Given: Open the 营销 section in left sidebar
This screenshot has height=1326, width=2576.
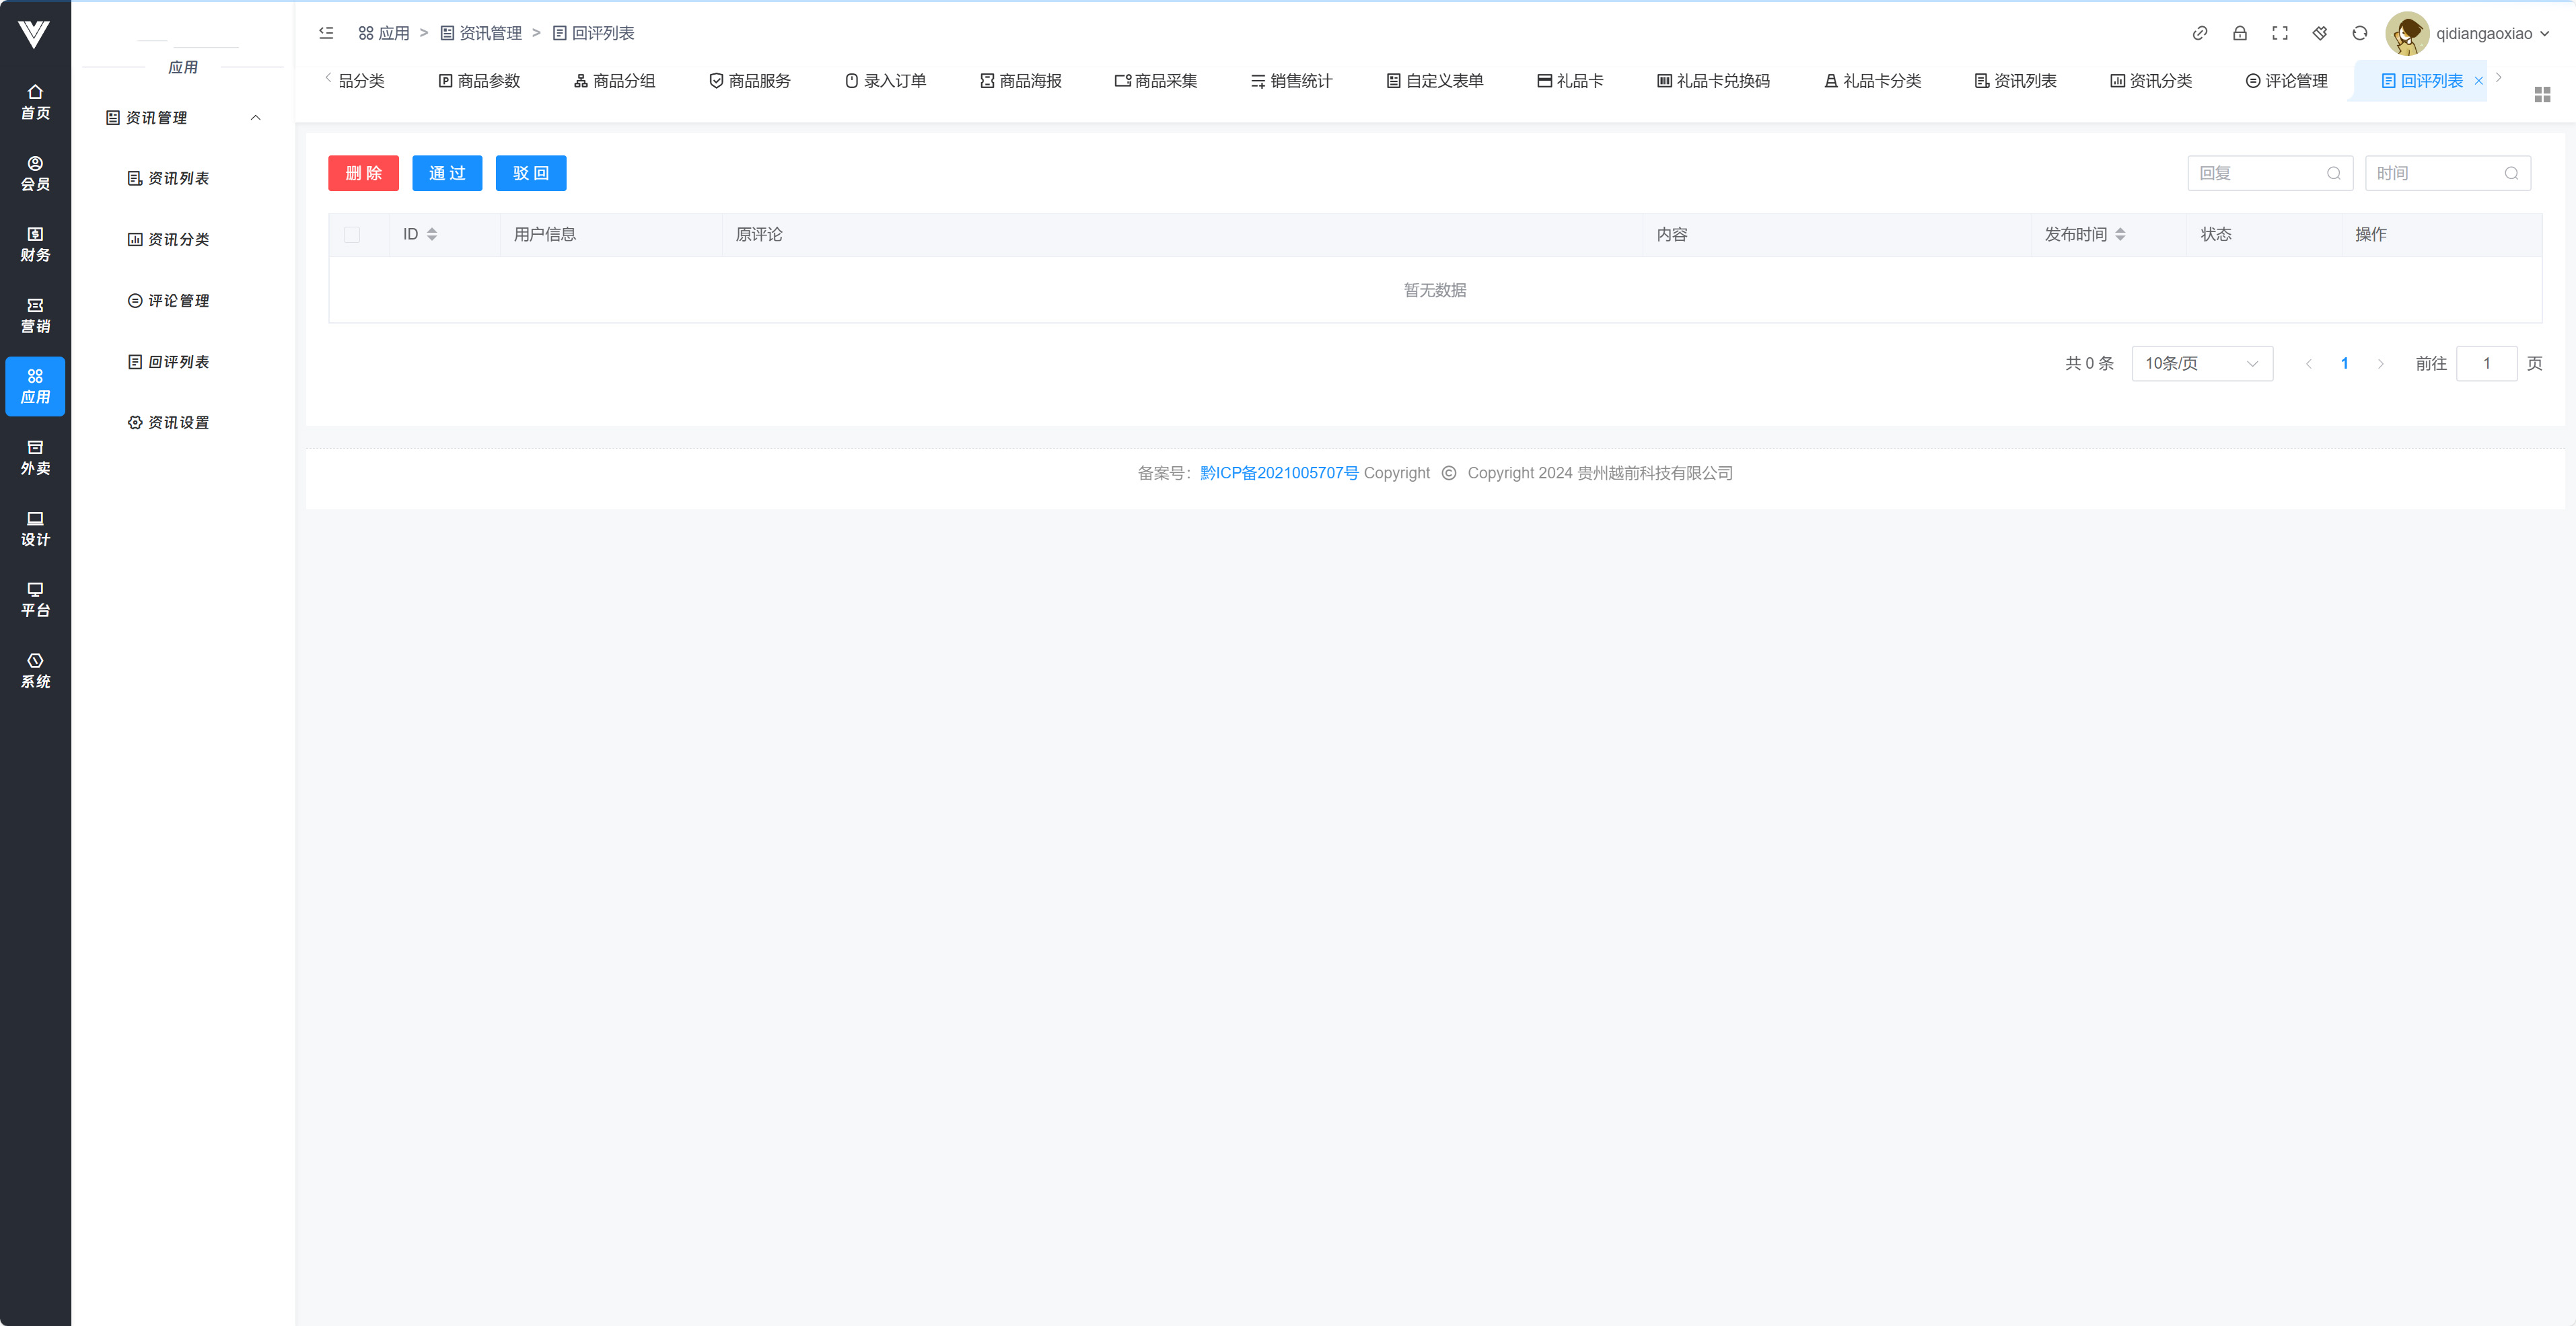Looking at the screenshot, I should pyautogui.click(x=35, y=315).
